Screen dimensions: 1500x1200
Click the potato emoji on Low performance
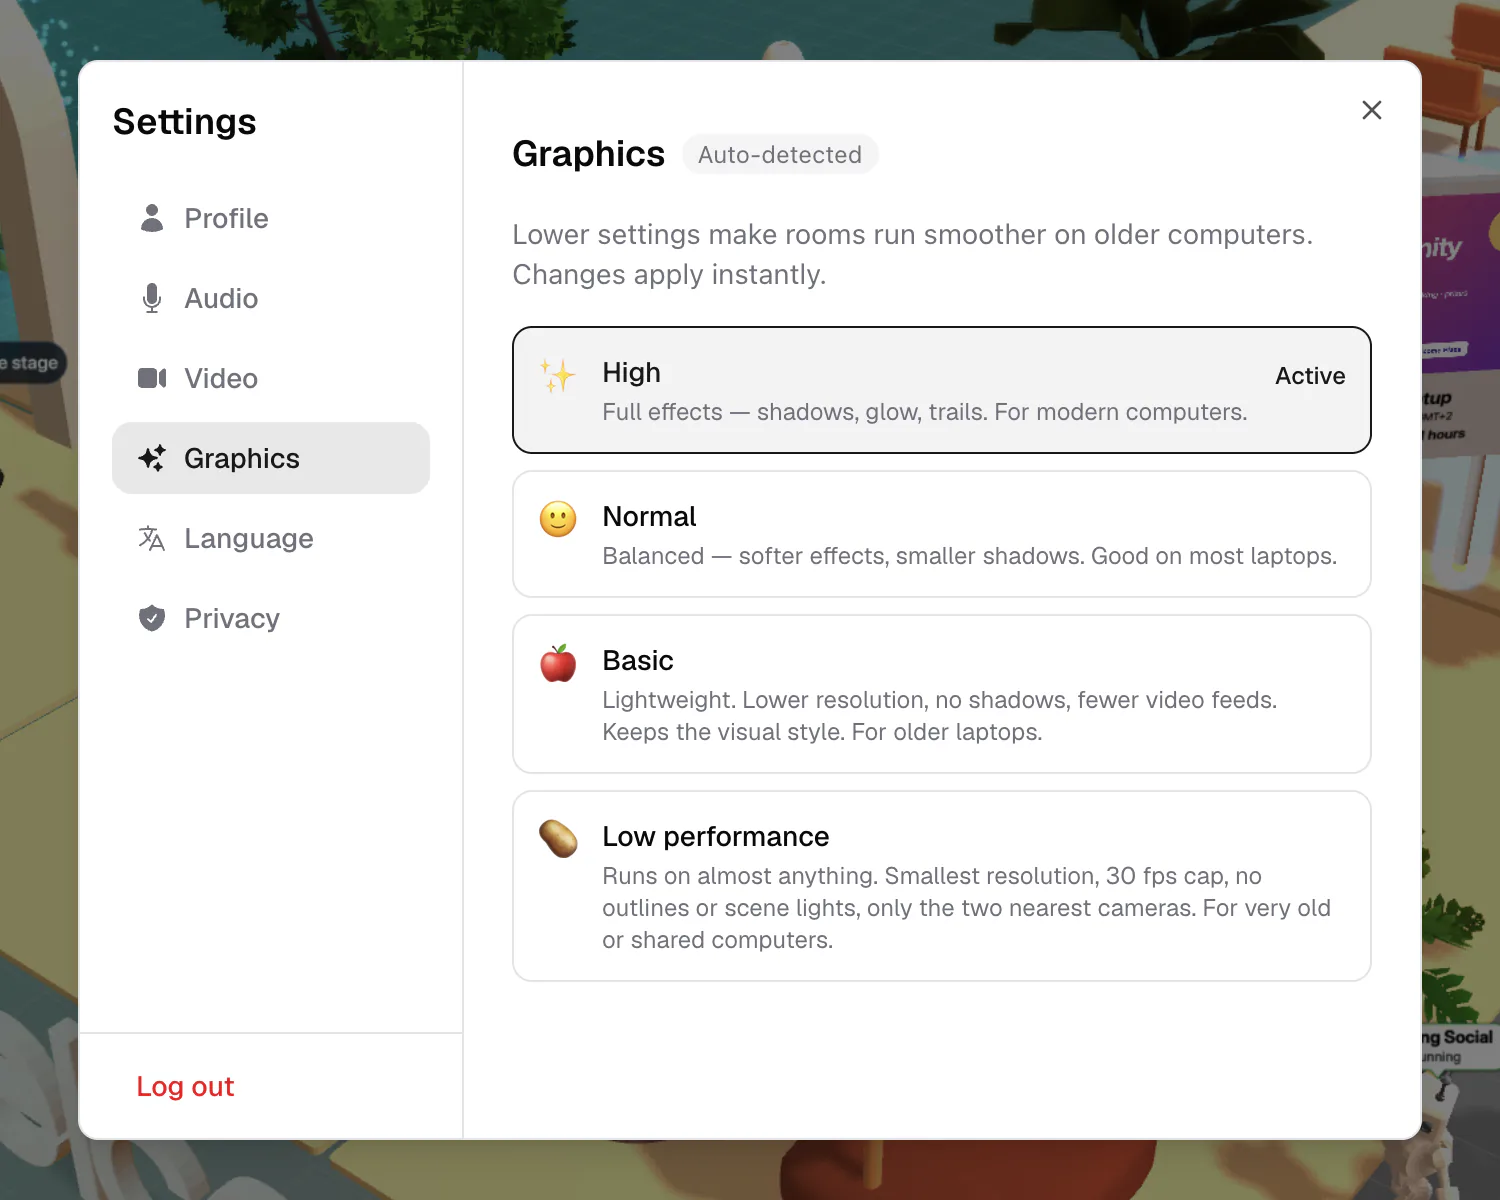click(x=558, y=839)
